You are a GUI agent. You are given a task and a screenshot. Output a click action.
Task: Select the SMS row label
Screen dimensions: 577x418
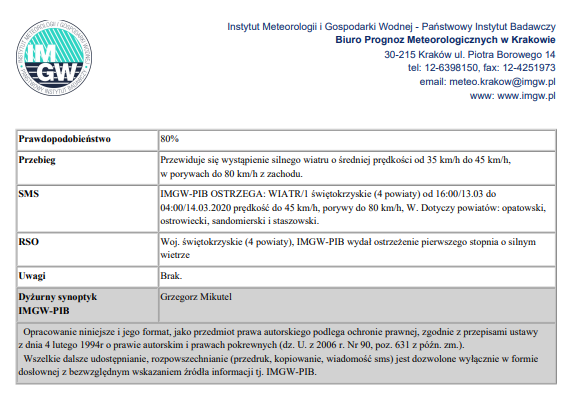pos(28,194)
